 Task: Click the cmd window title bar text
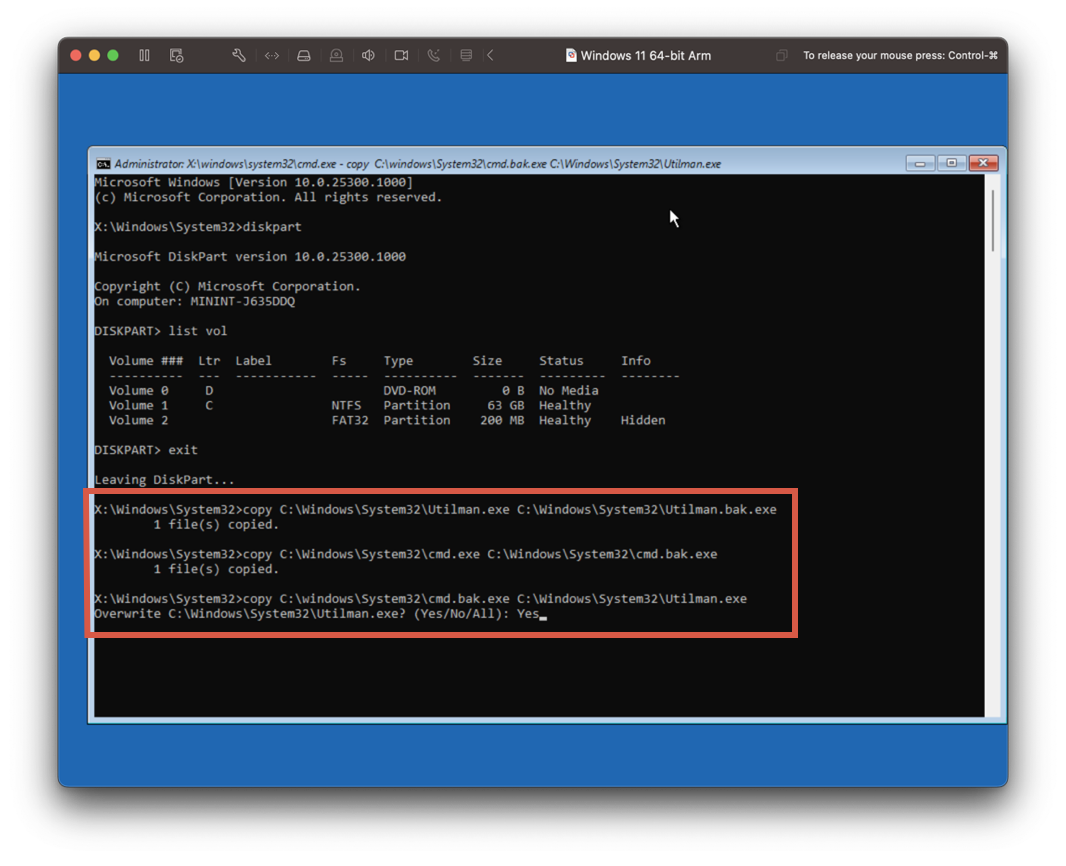417,164
